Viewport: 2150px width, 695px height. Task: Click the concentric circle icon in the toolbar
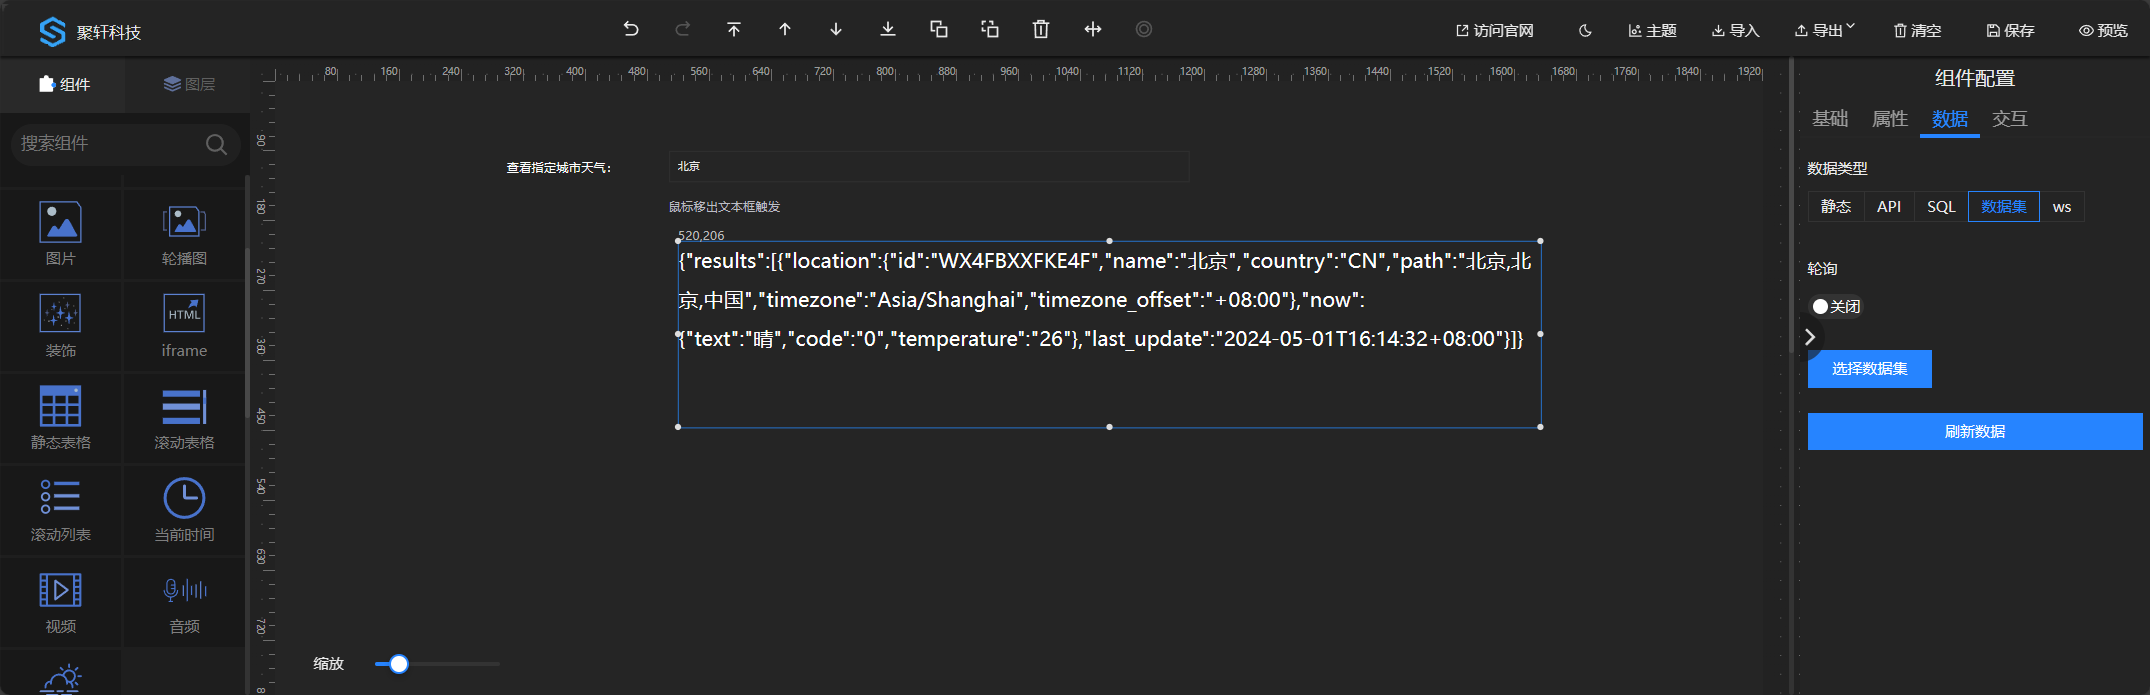(x=1144, y=29)
